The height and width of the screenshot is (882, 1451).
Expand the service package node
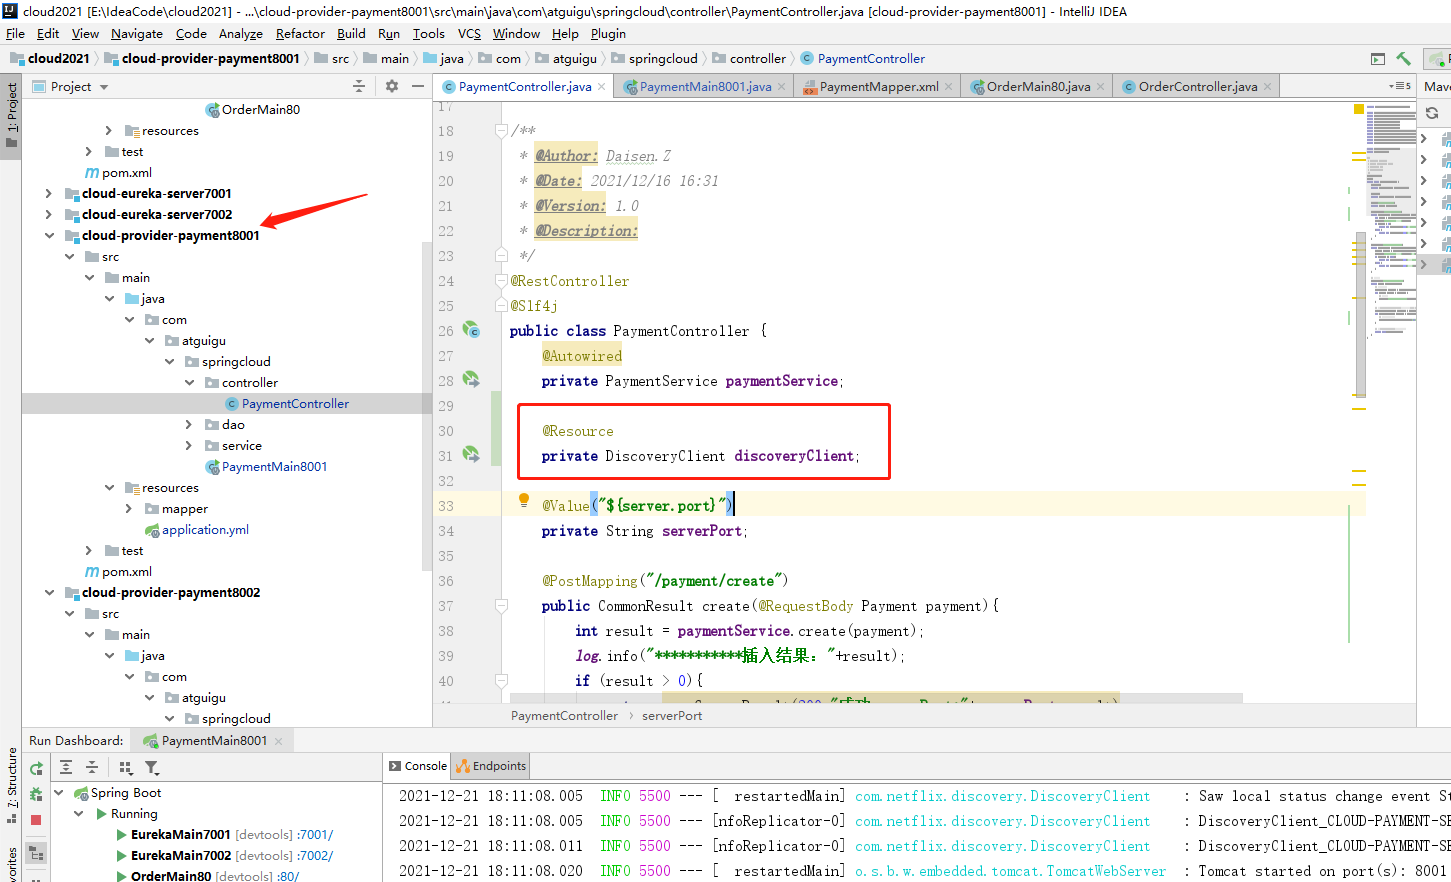188,445
